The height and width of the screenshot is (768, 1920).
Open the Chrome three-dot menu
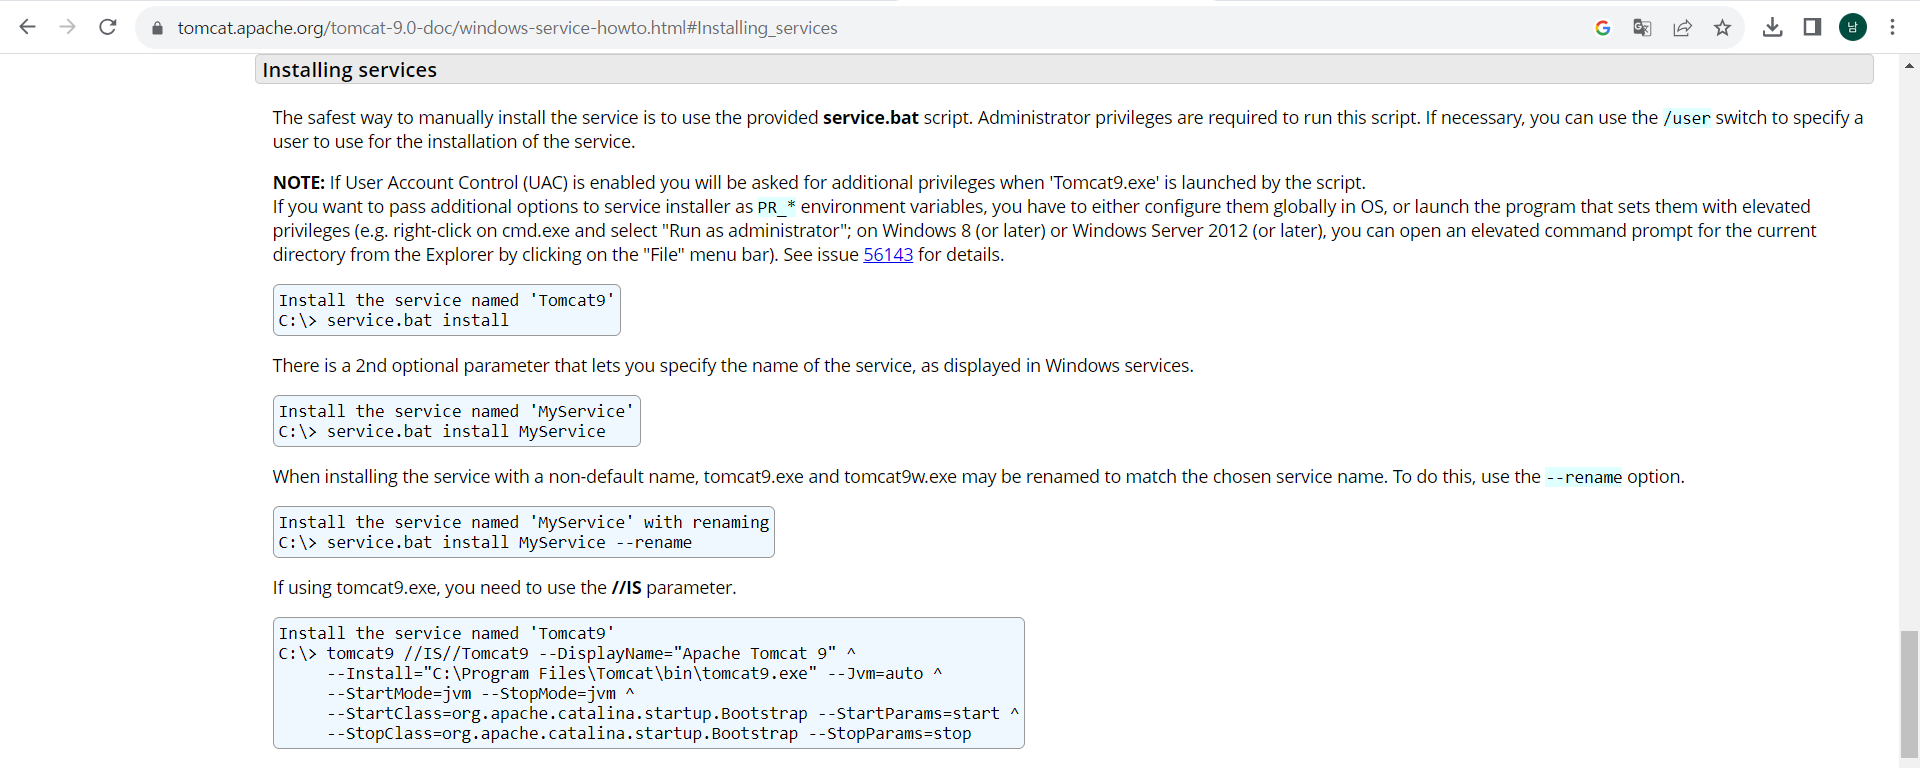point(1892,27)
